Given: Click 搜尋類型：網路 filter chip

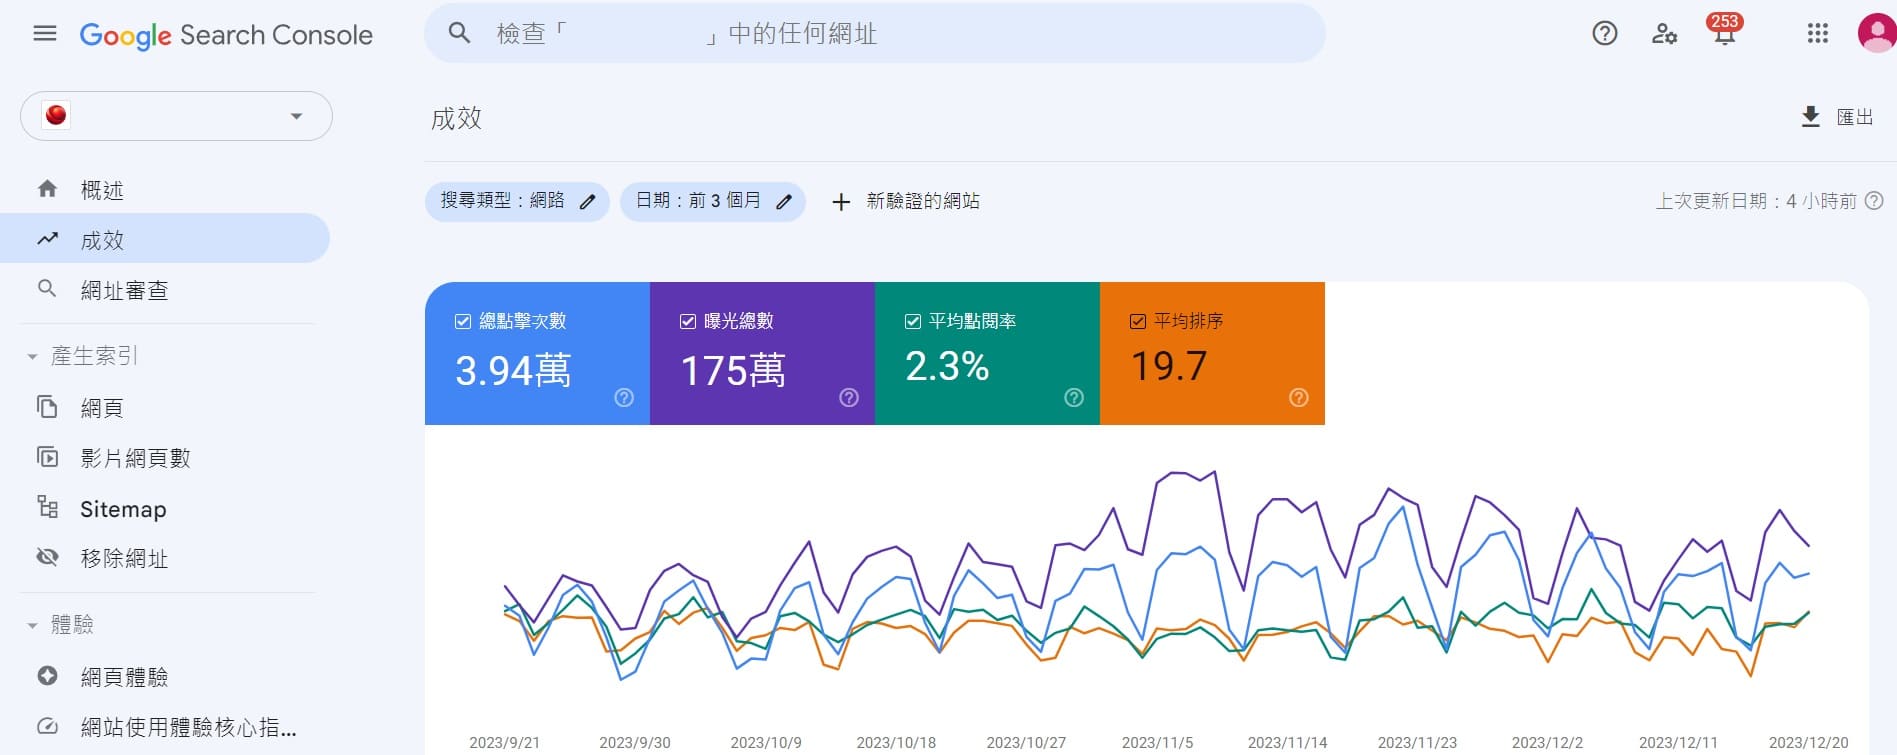Looking at the screenshot, I should [517, 201].
